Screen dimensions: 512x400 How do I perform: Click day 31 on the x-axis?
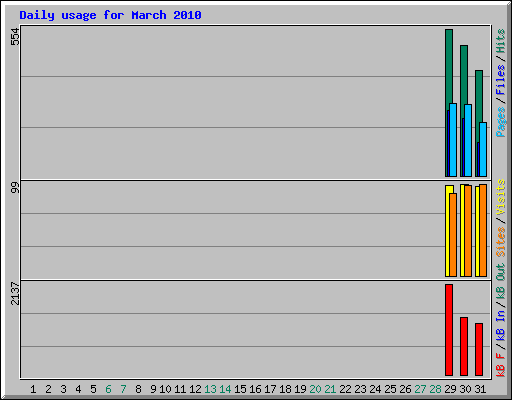click(480, 389)
